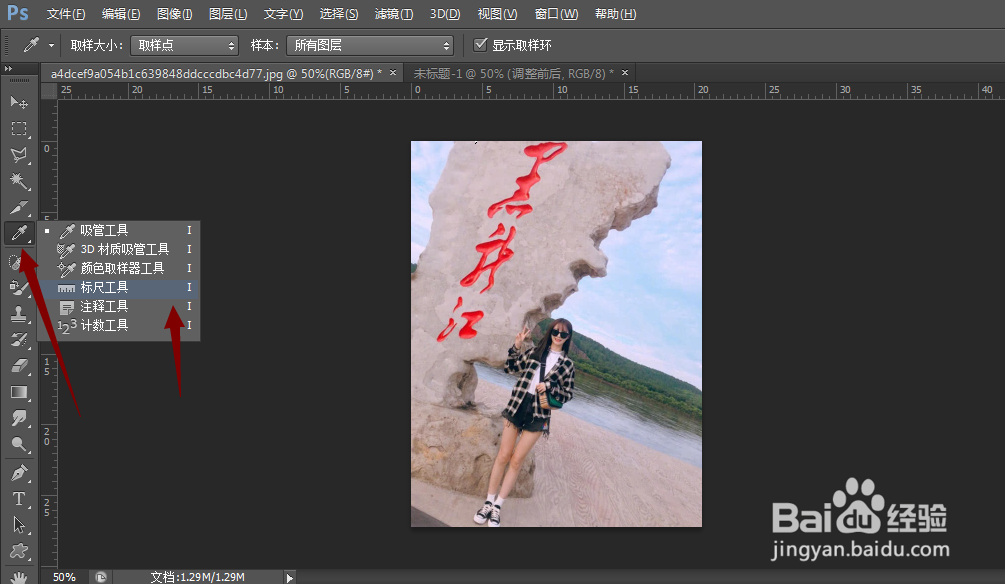The image size is (1005, 584).
Task: Select the Clone Stamp tool
Action: (19, 313)
